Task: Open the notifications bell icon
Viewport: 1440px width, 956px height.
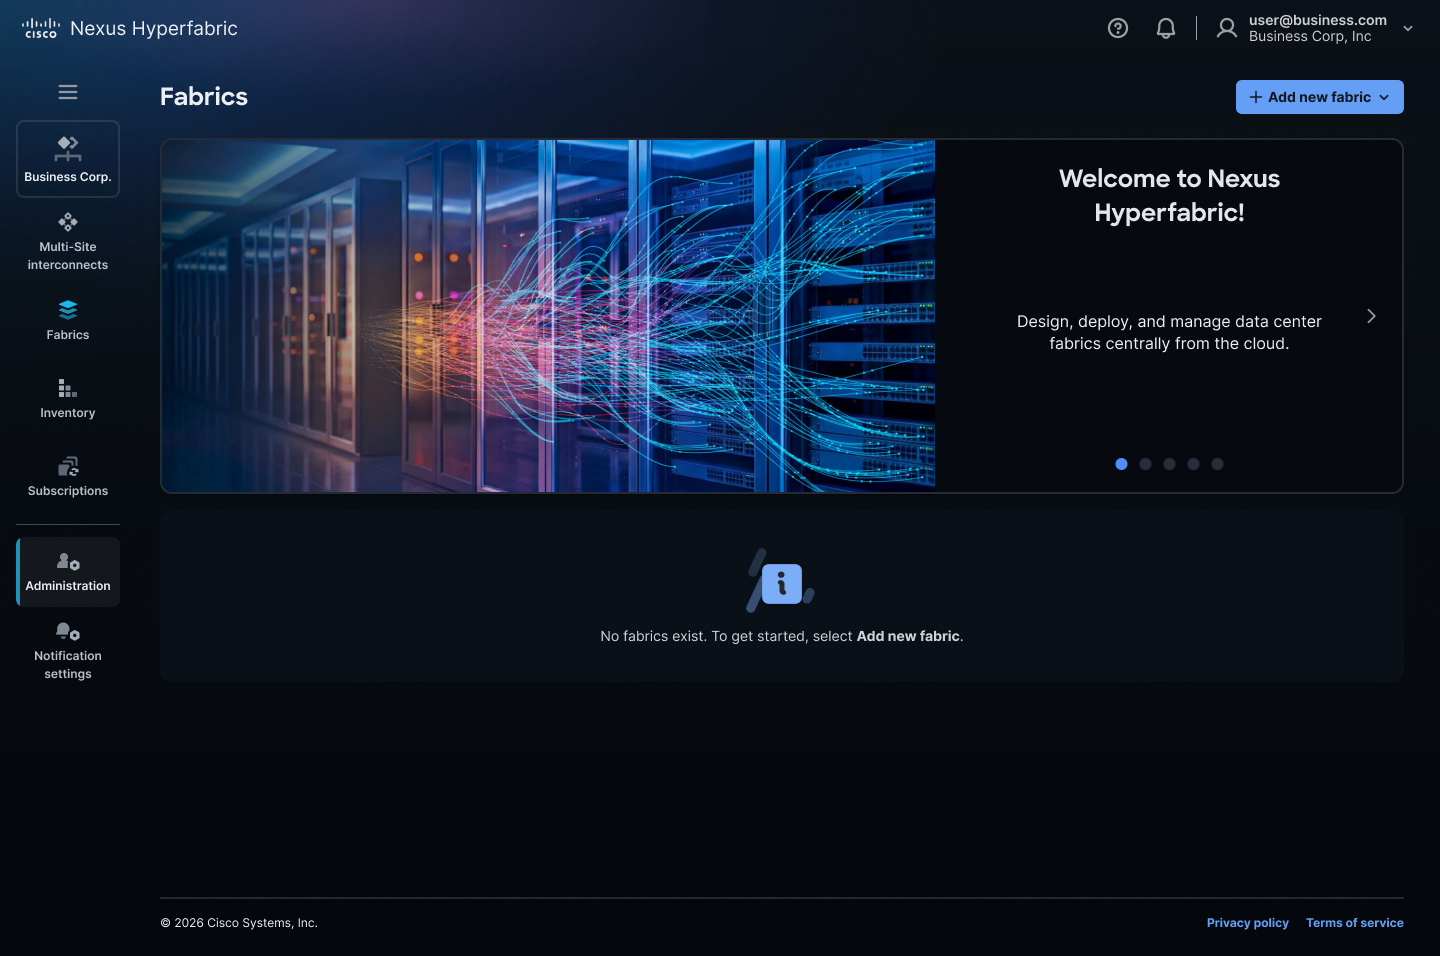Action: [x=1166, y=28]
